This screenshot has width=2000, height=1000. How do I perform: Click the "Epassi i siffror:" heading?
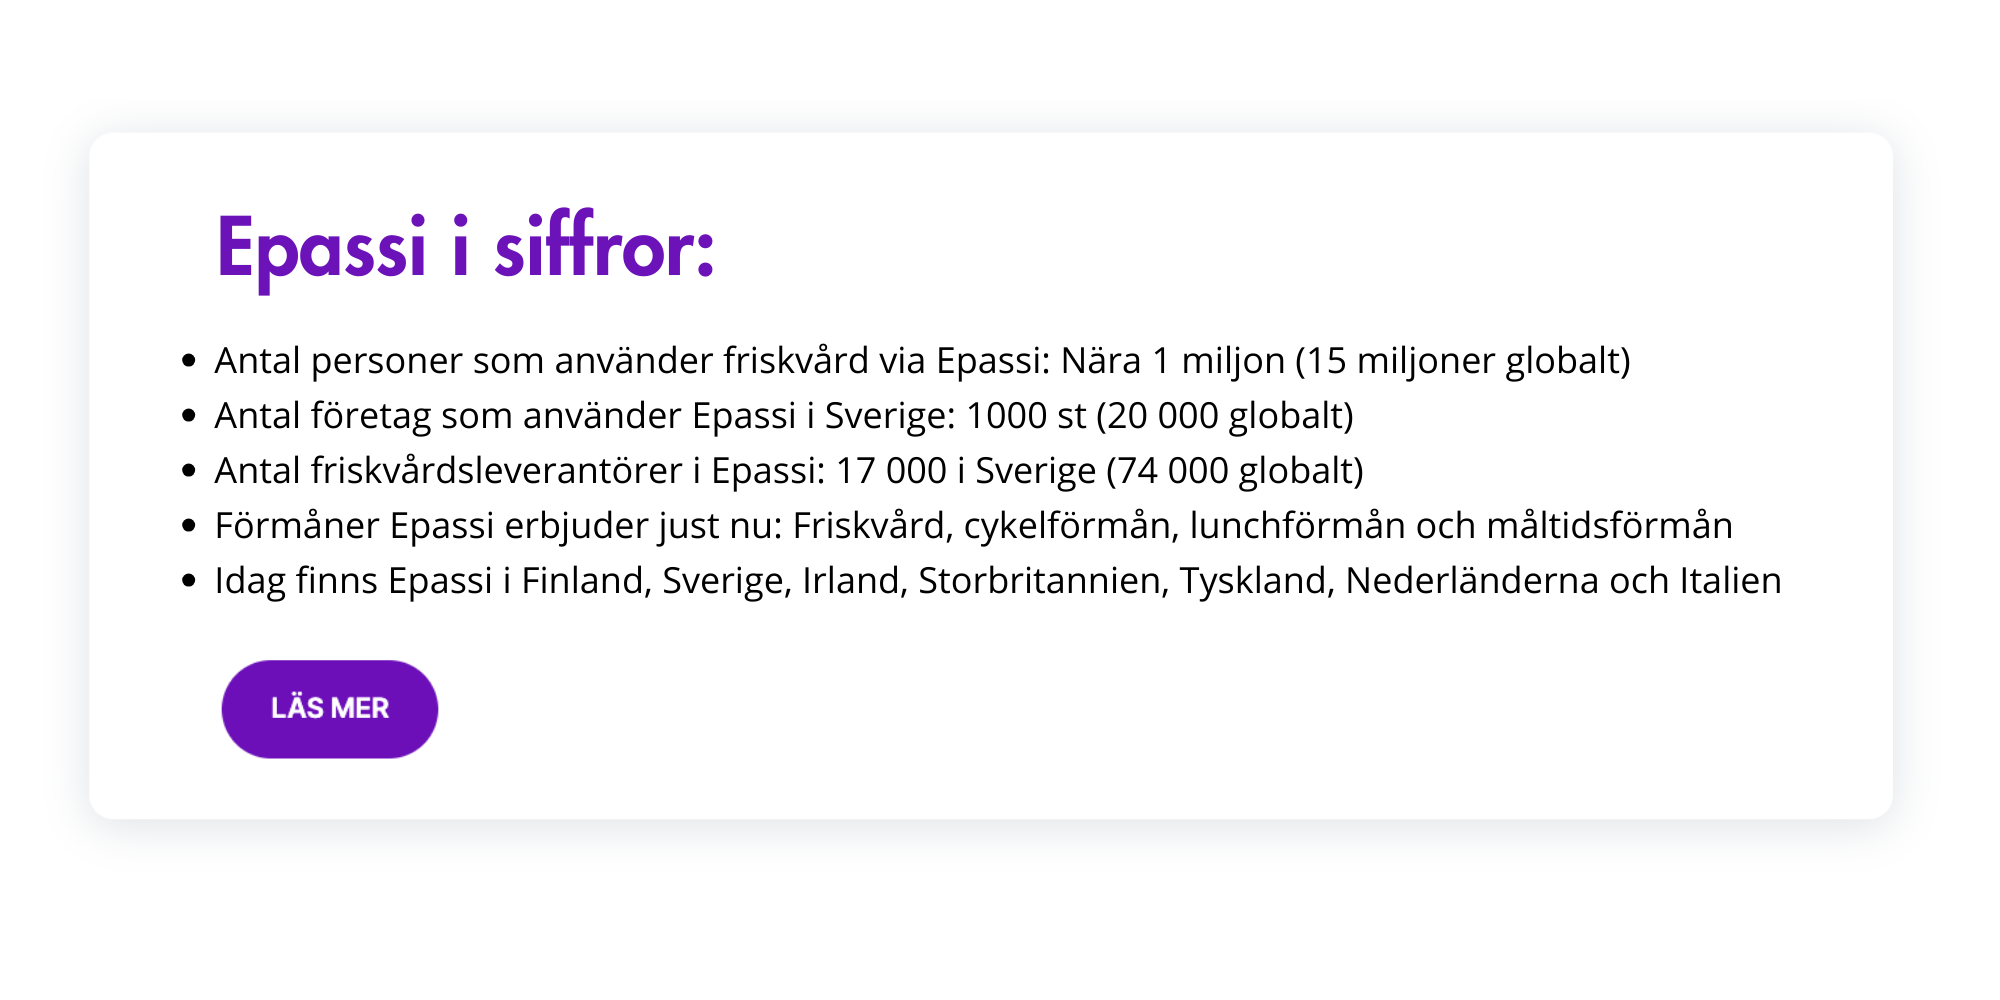tap(465, 248)
